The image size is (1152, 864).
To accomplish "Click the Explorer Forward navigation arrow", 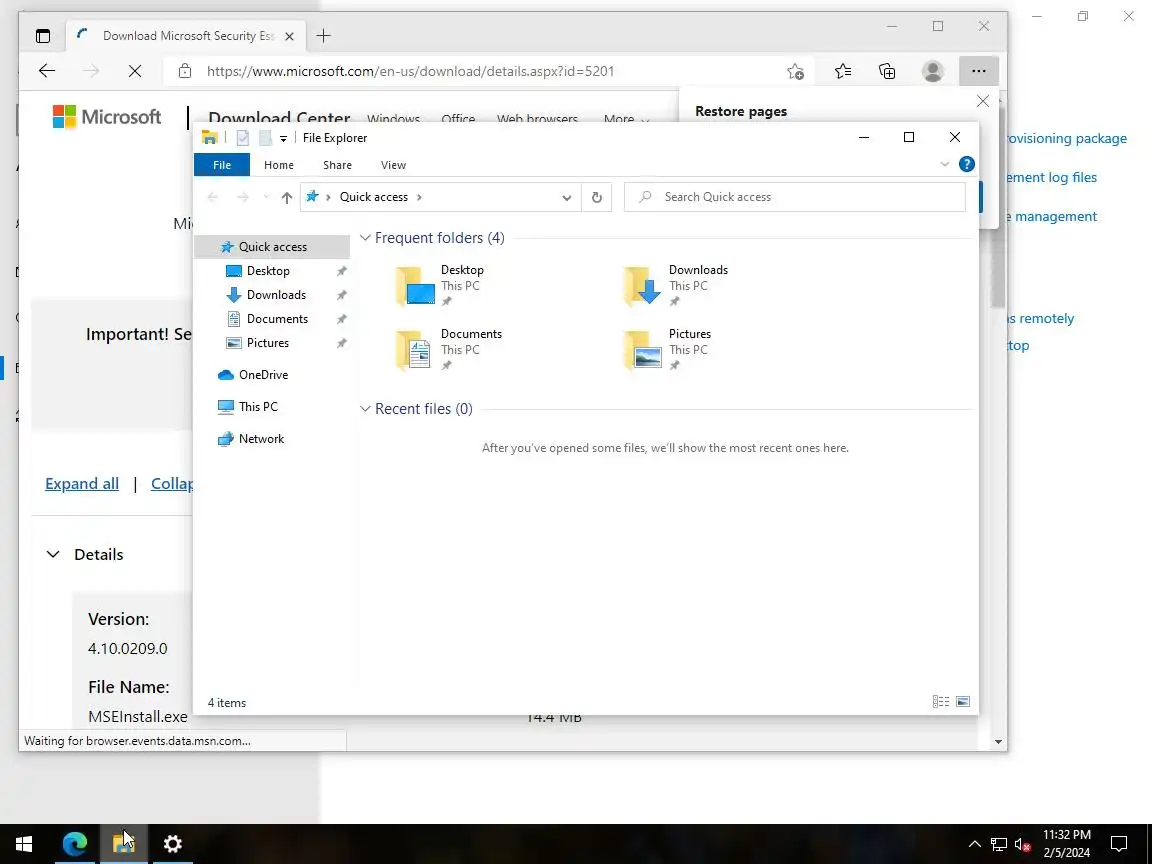I will [242, 197].
